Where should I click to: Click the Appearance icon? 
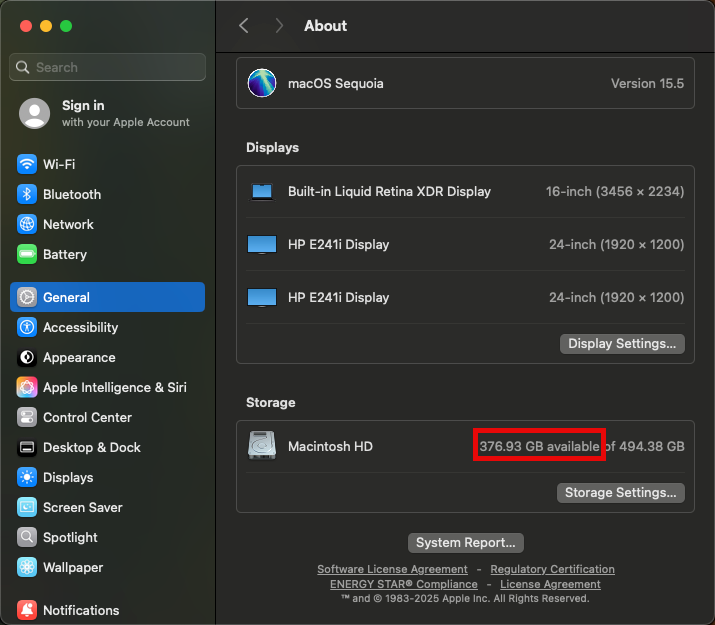27,357
